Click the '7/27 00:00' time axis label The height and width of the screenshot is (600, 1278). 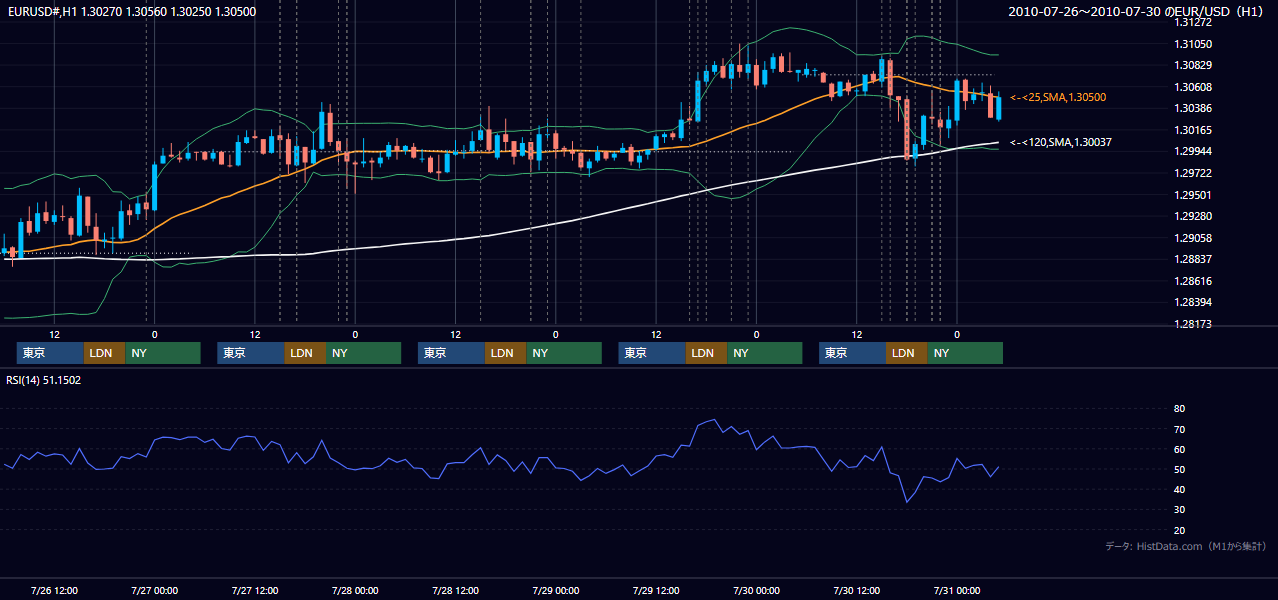pyautogui.click(x=154, y=590)
